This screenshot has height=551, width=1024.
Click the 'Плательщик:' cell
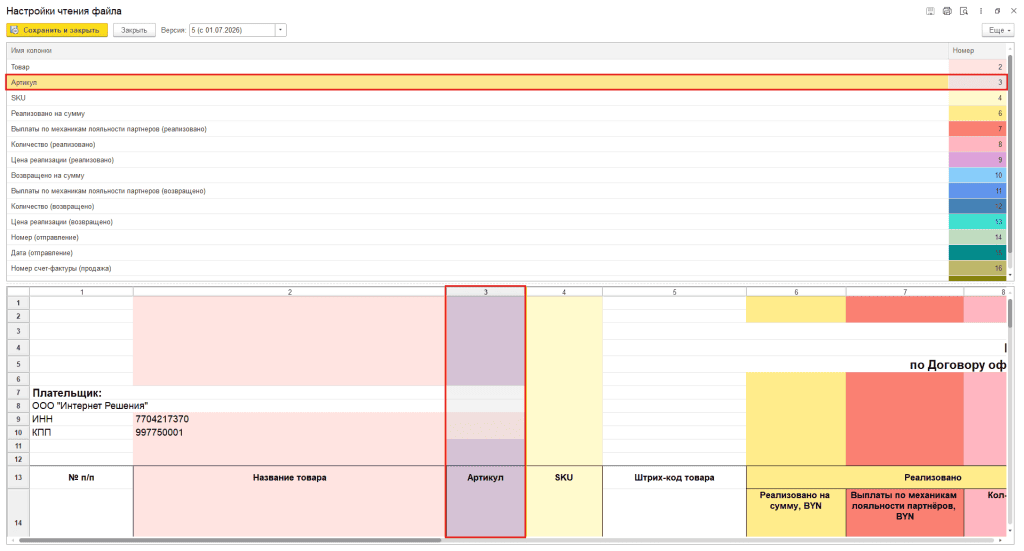point(67,393)
